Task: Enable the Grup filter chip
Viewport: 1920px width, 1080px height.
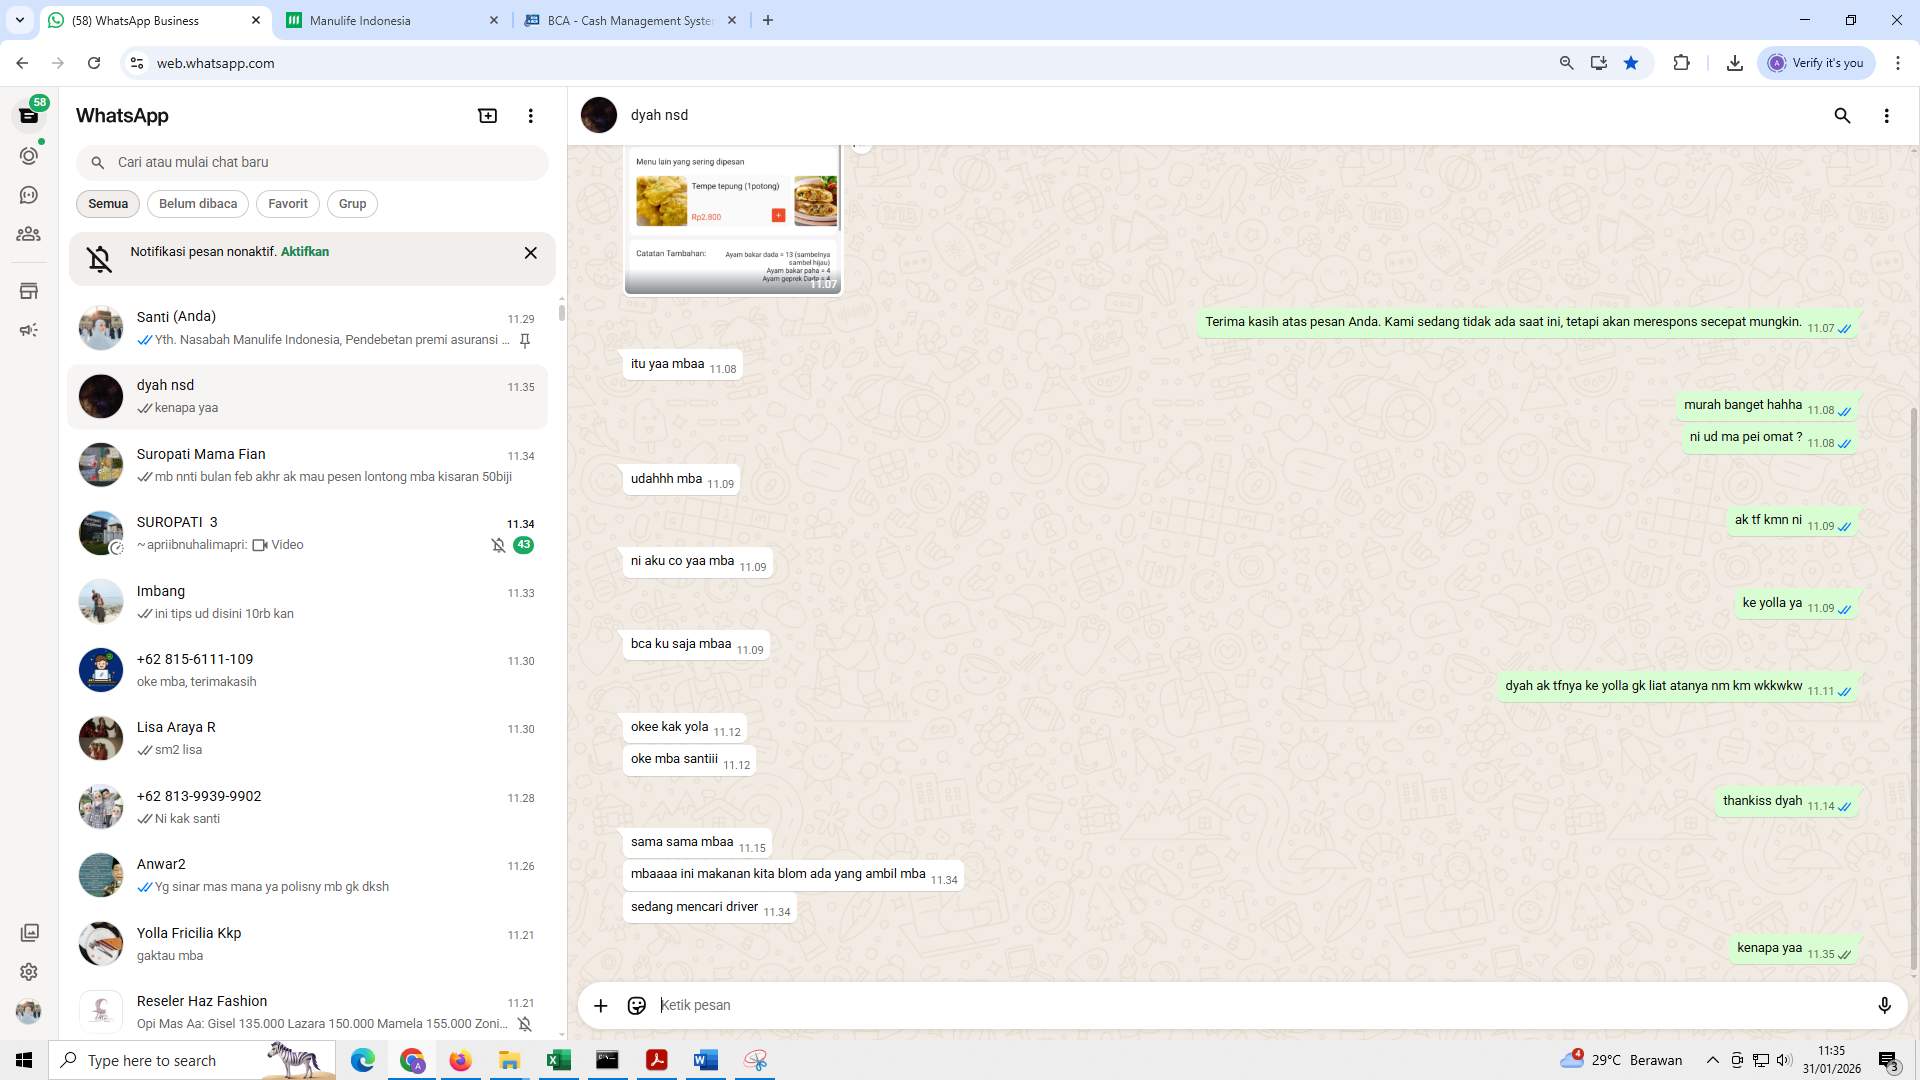Action: pyautogui.click(x=352, y=203)
